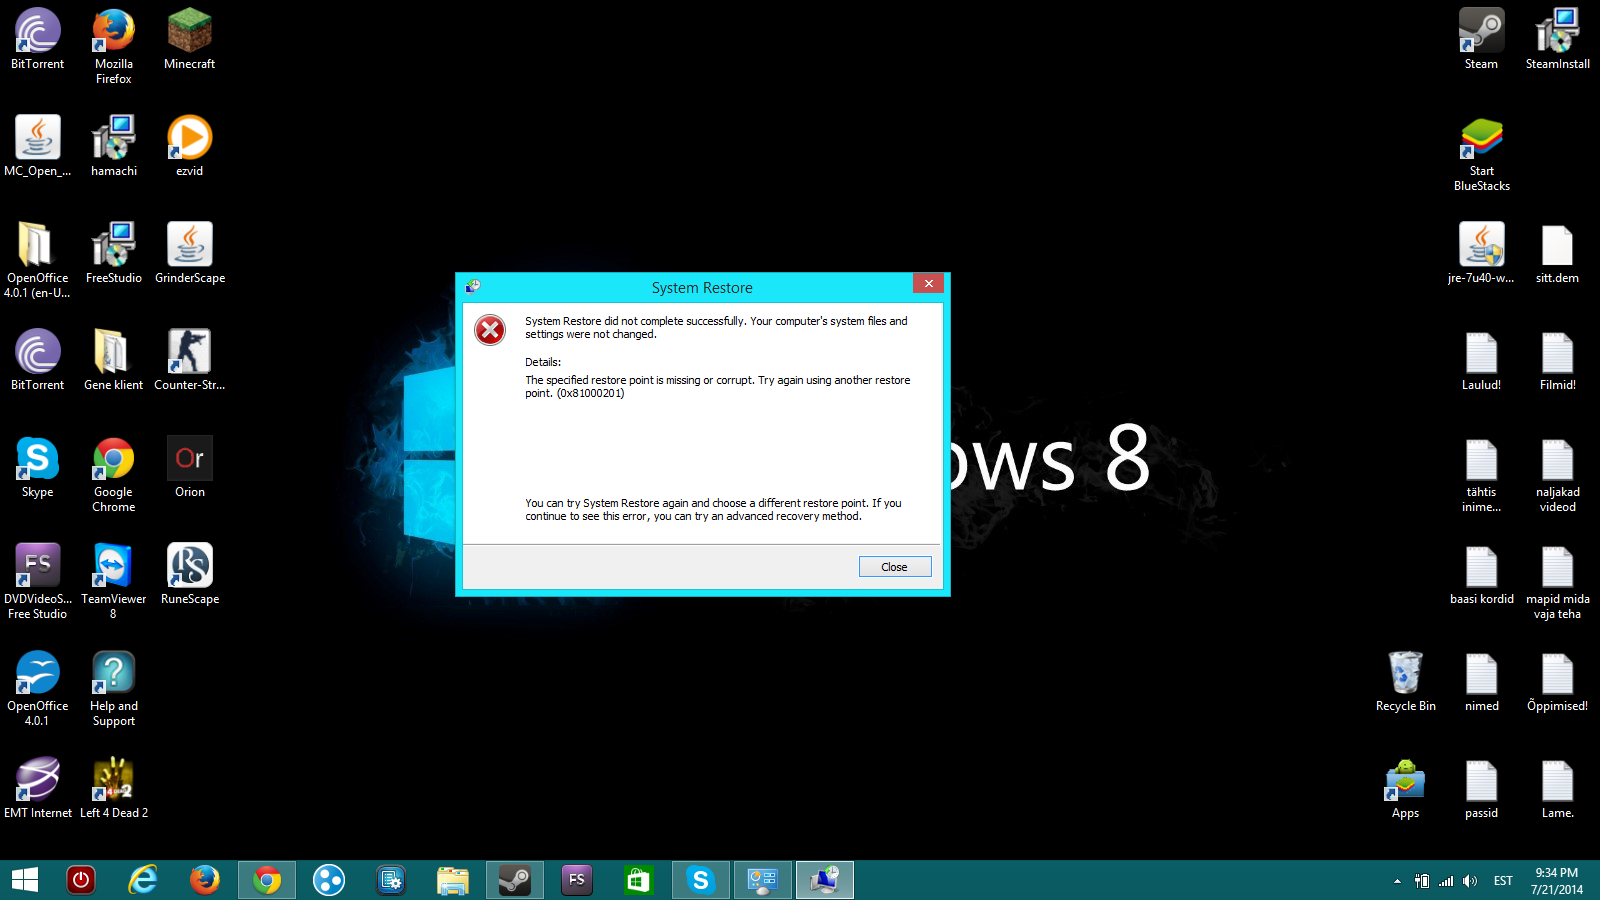Screen dimensions: 1600x900
Task: Open the Laulud! text file
Action: (x=1481, y=359)
